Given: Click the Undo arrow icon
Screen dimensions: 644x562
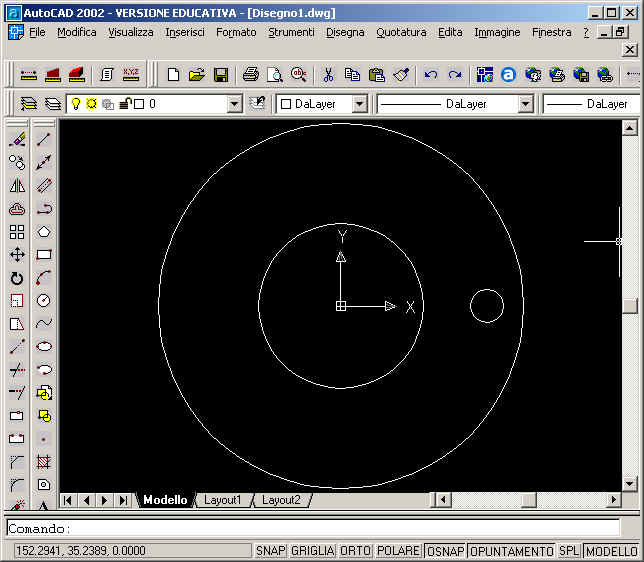Looking at the screenshot, I should click(x=431, y=75).
